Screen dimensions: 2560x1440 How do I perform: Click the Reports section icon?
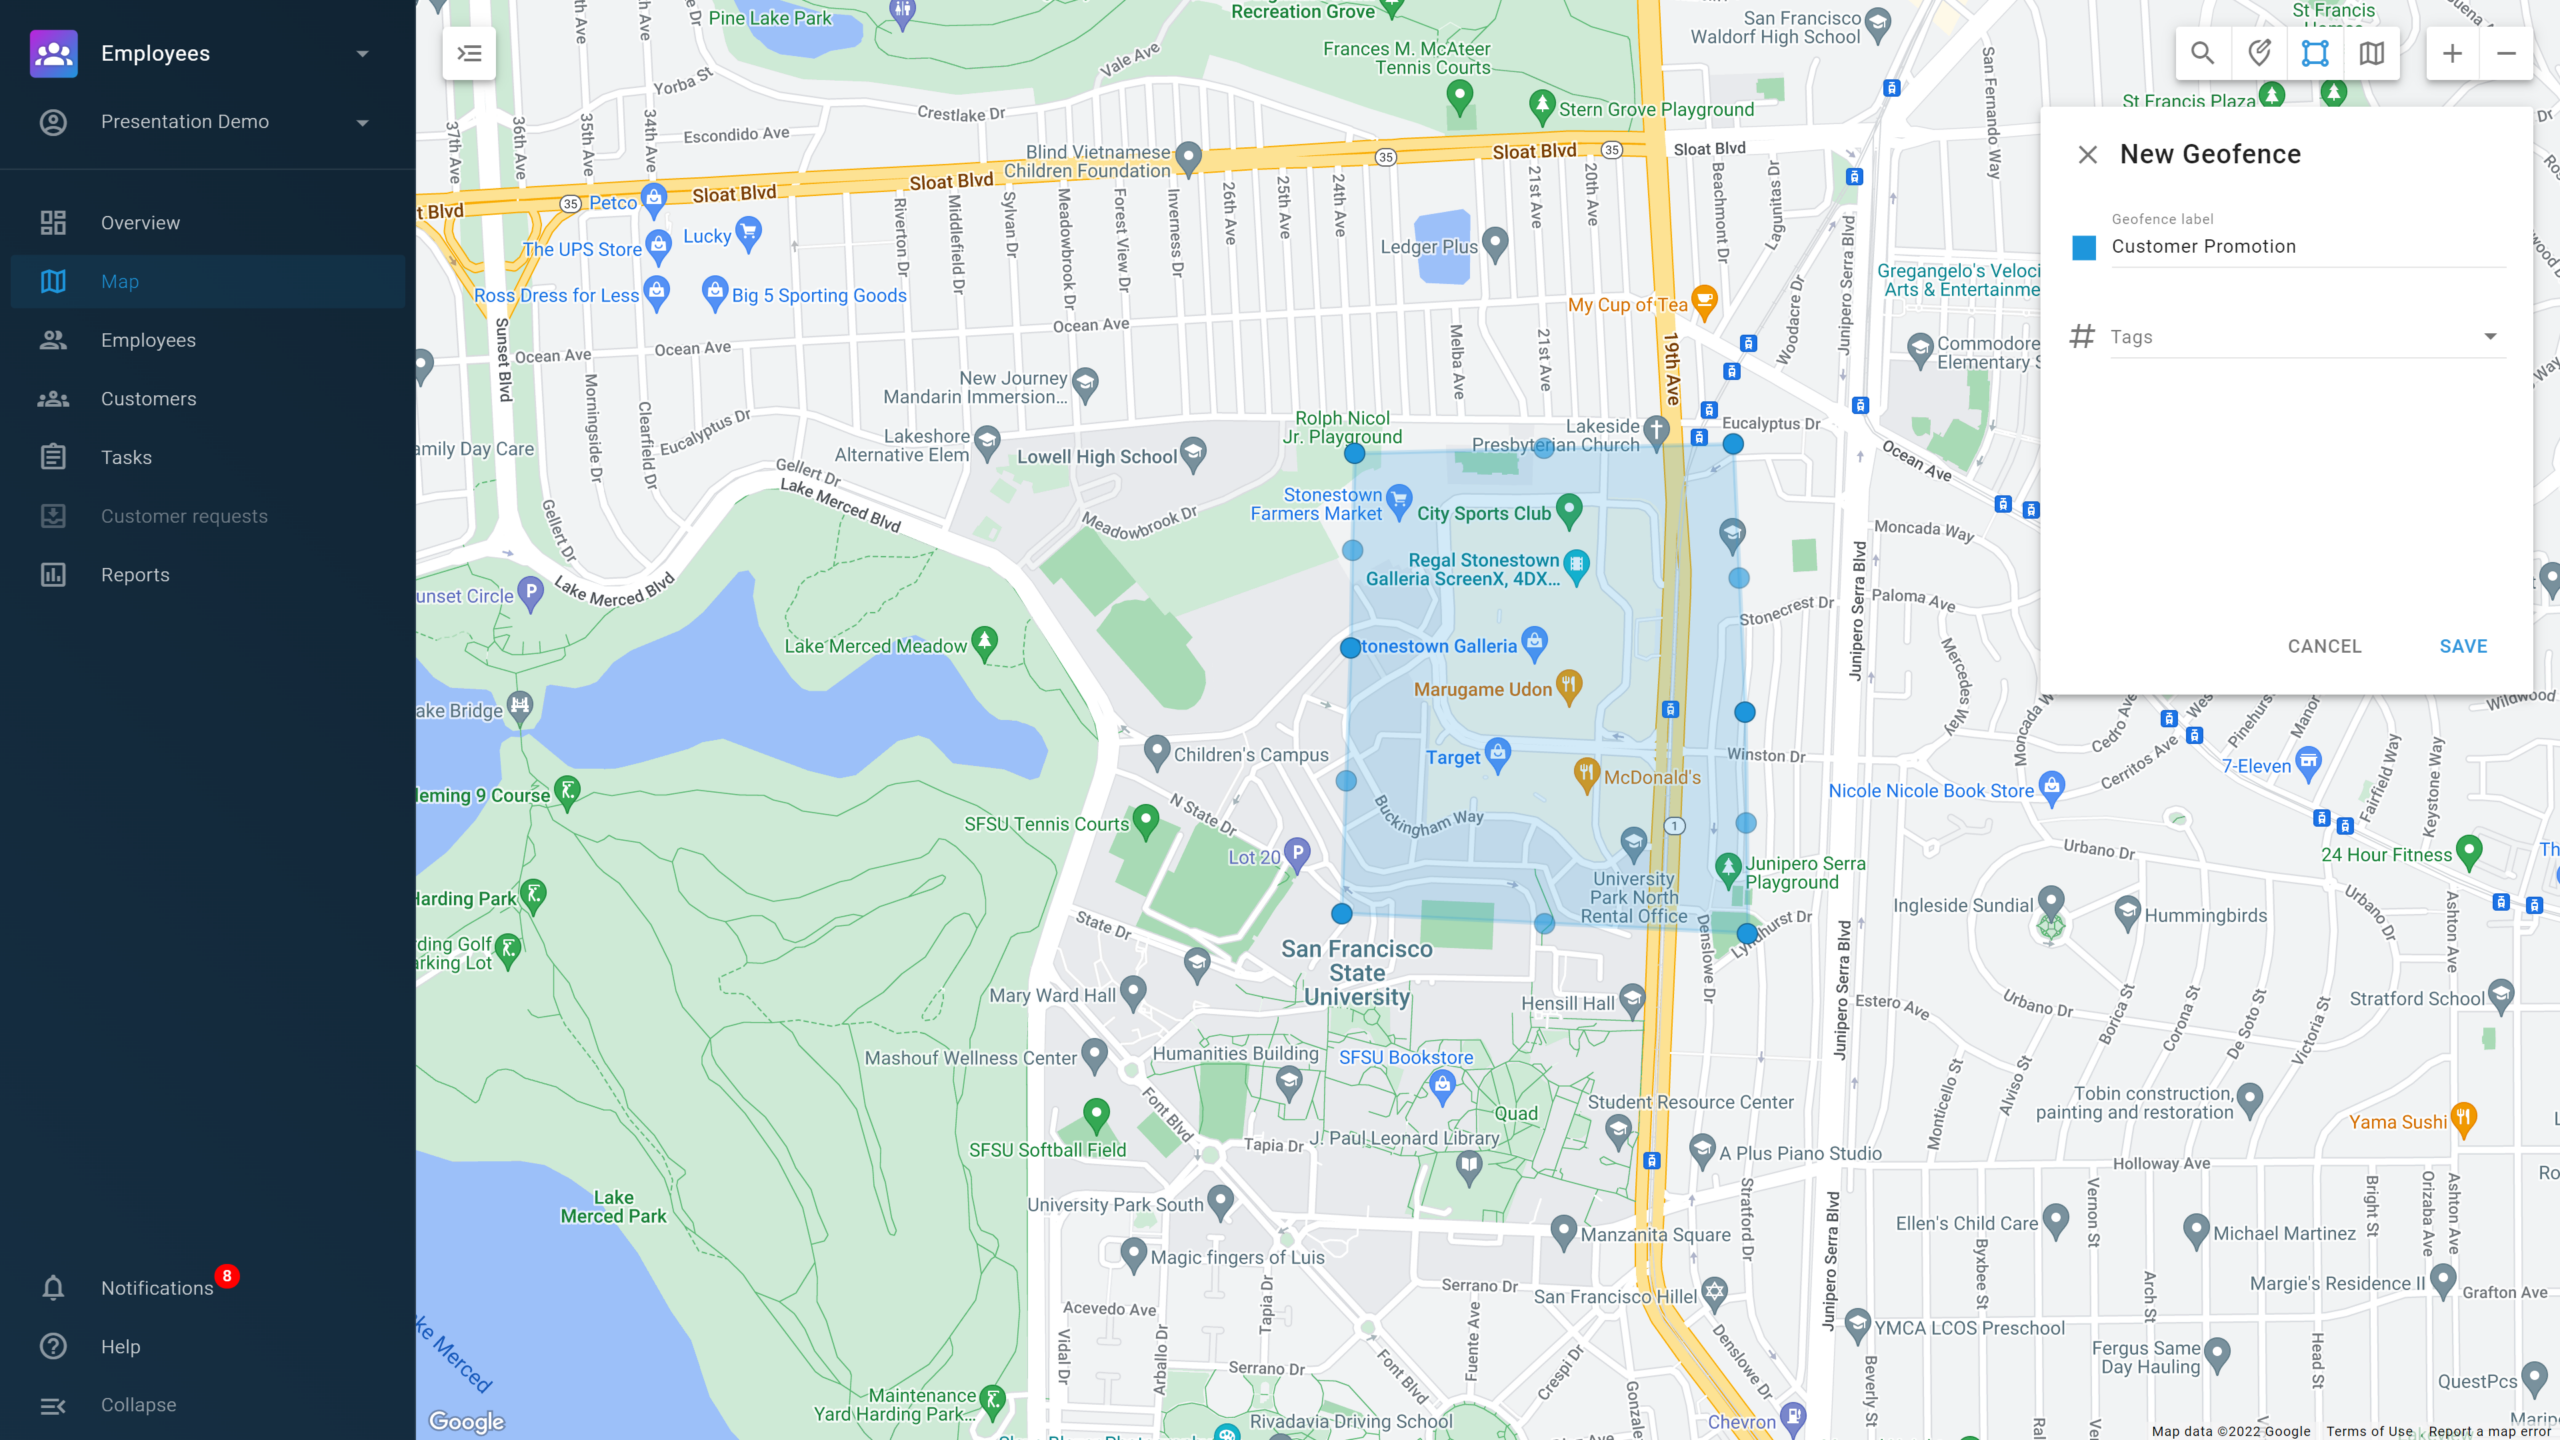point(53,575)
